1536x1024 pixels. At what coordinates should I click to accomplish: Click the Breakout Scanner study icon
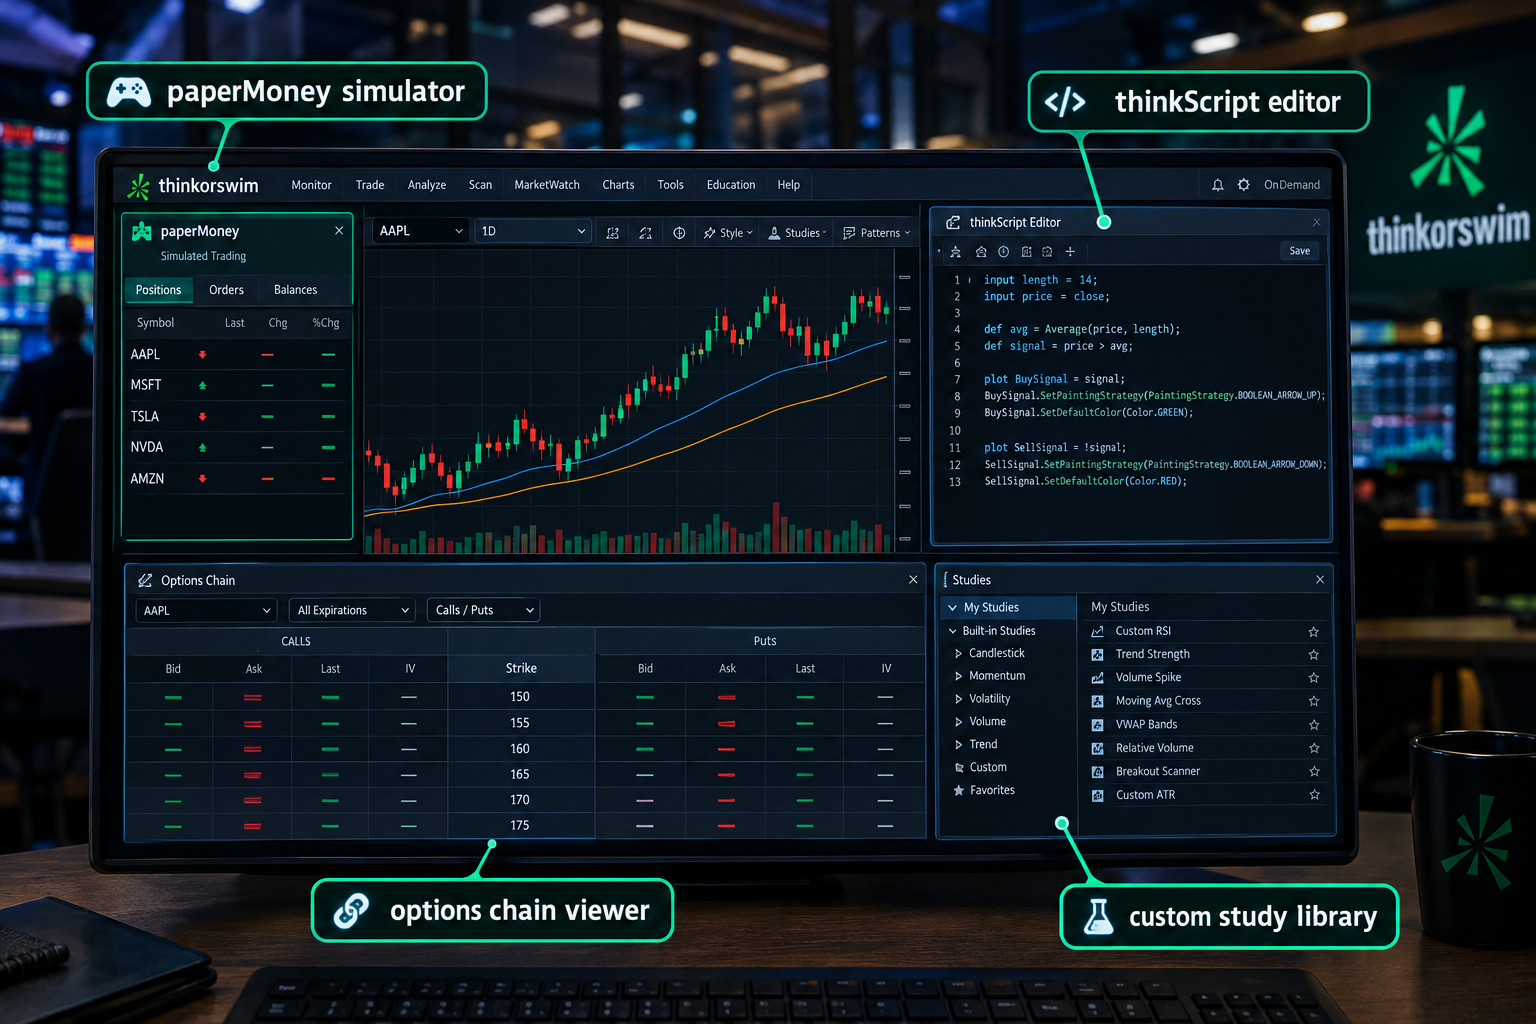[x=1097, y=771]
